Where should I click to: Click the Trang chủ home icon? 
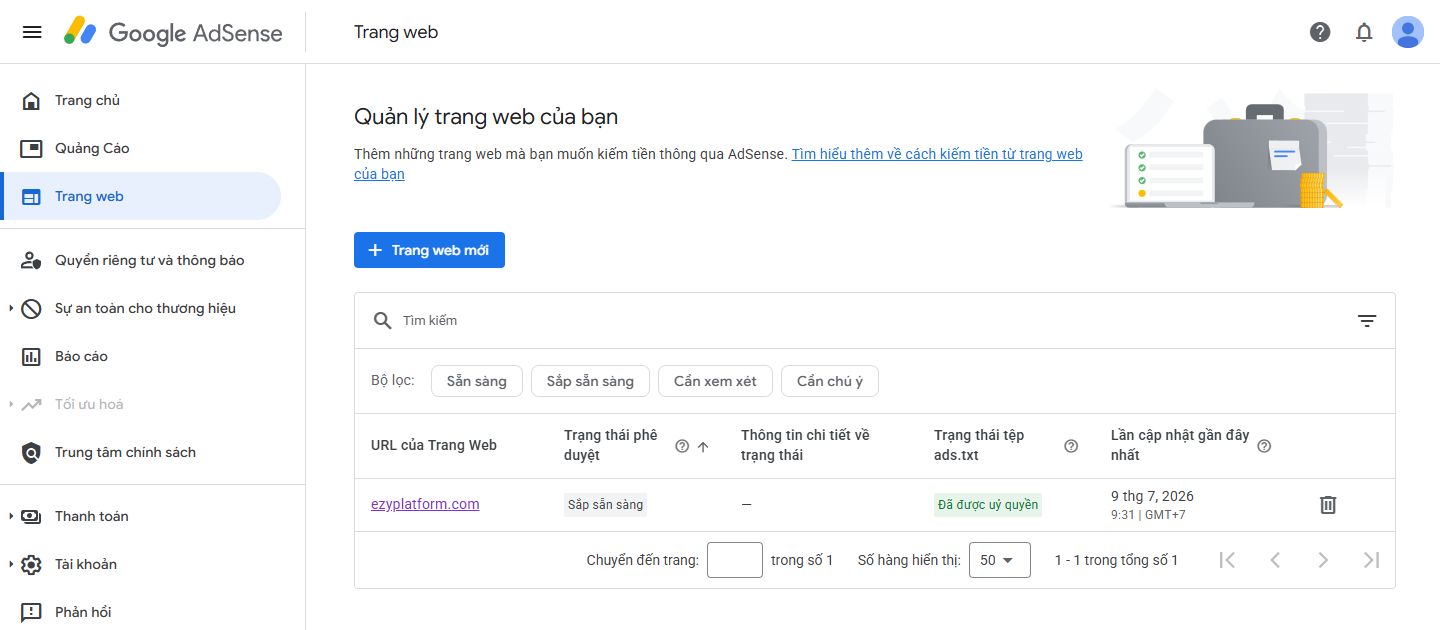tap(31, 100)
